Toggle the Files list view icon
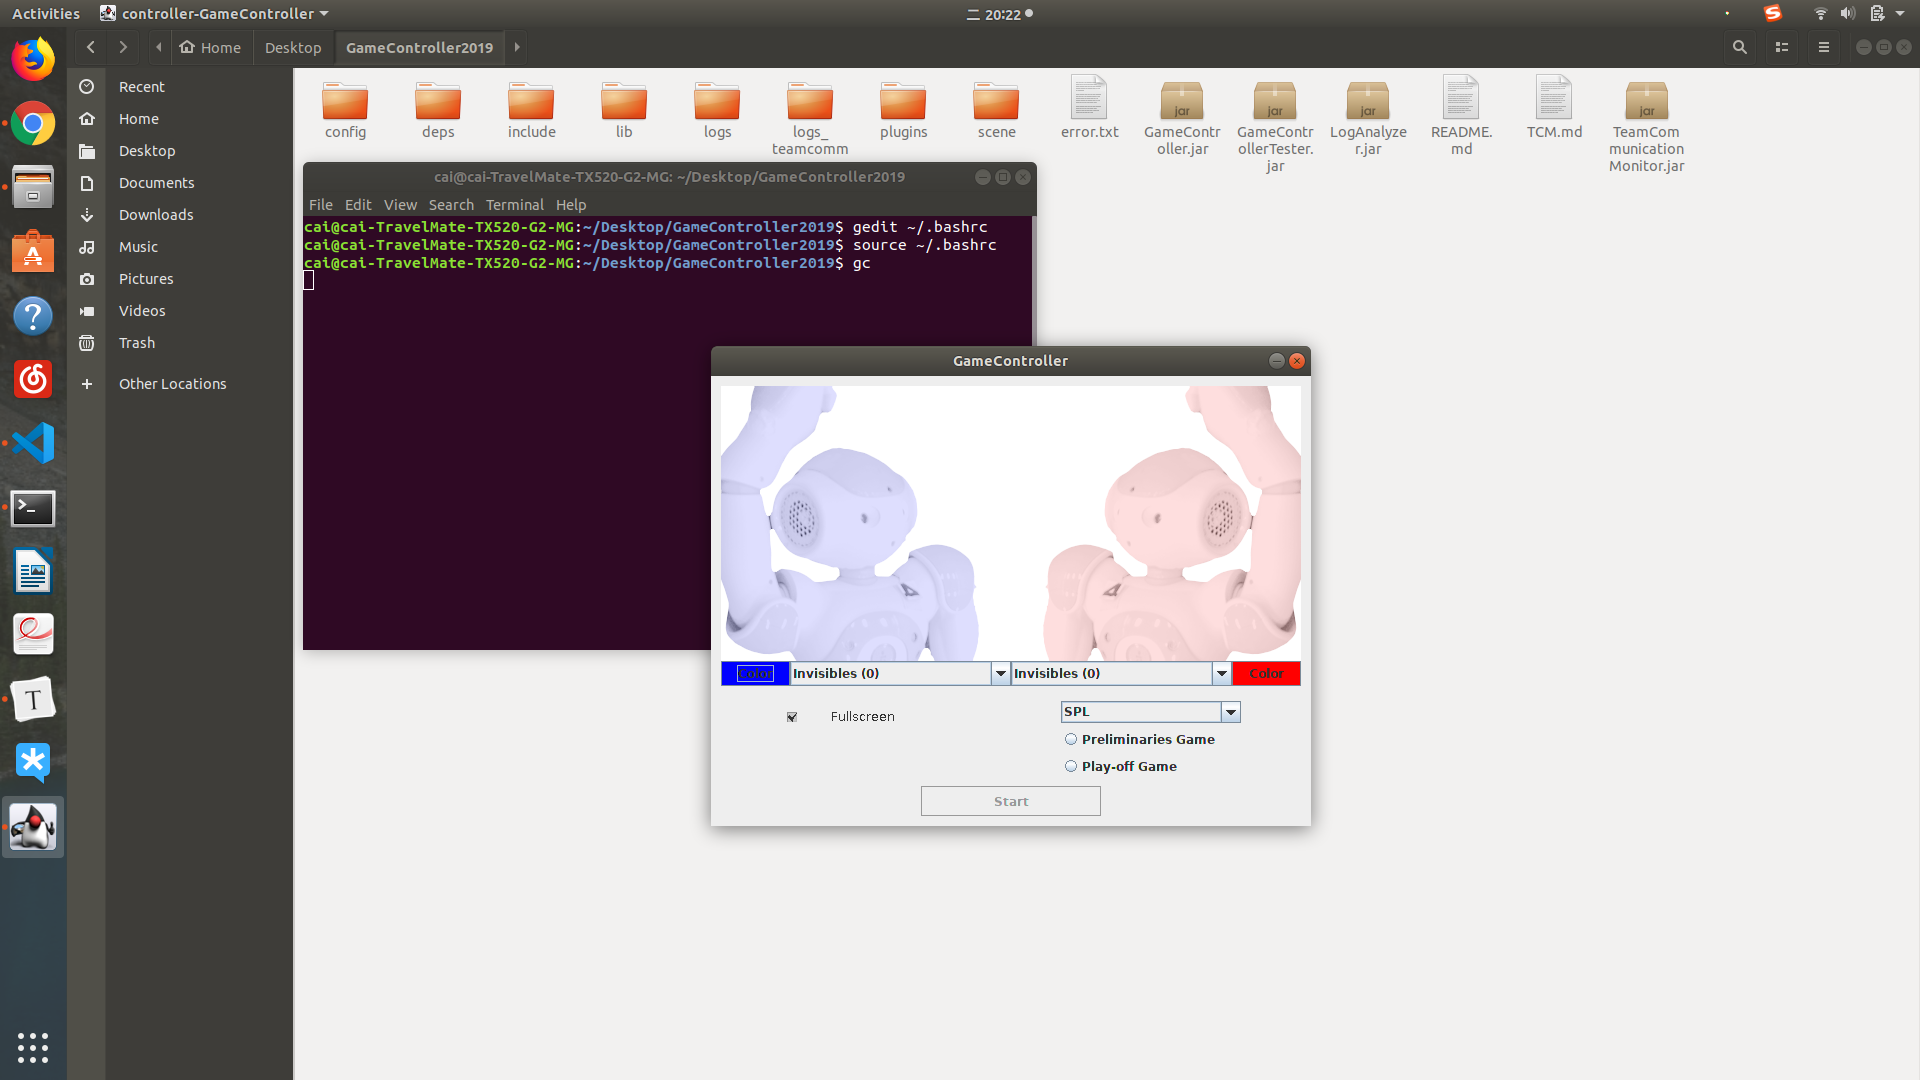 (x=1781, y=47)
